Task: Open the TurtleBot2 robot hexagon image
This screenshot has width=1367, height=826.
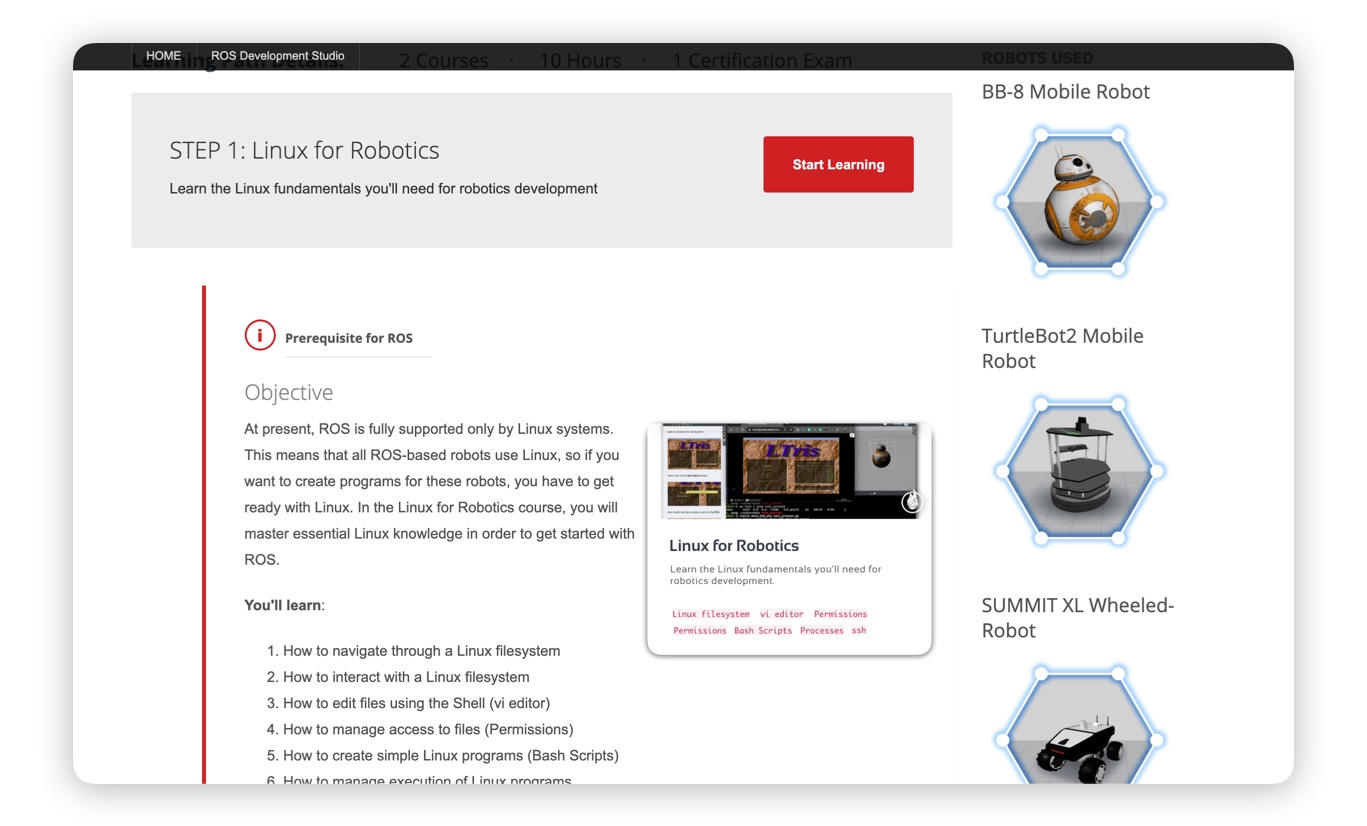Action: 1079,471
